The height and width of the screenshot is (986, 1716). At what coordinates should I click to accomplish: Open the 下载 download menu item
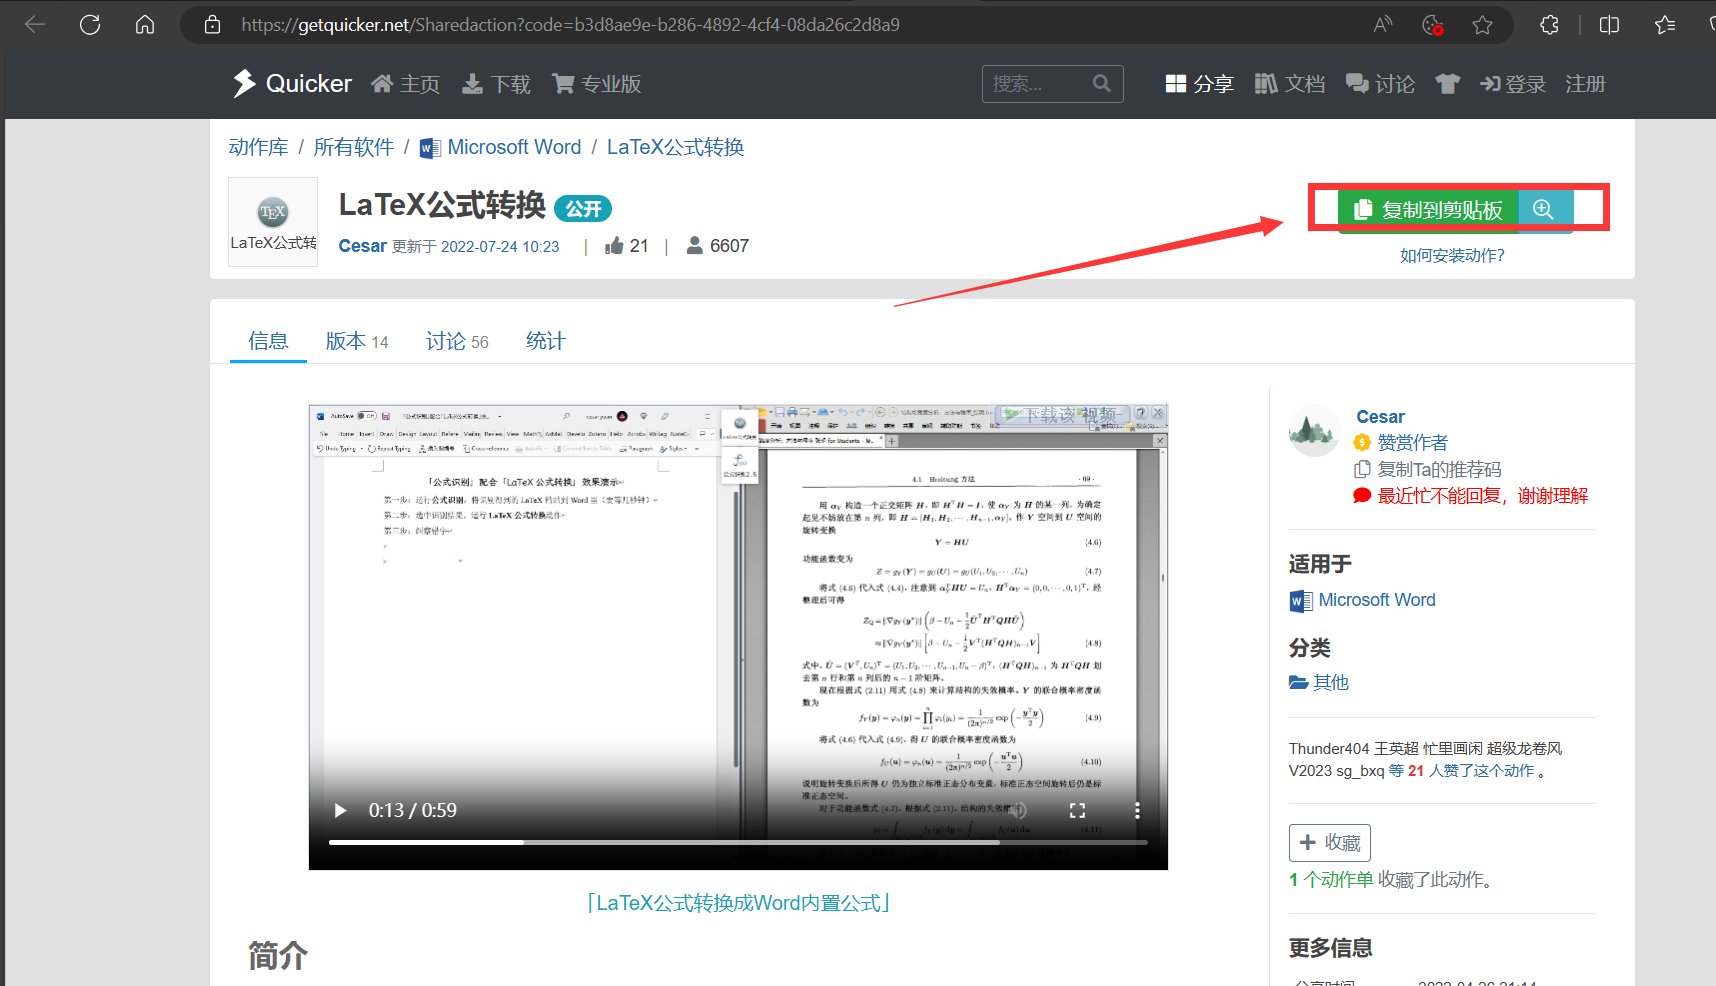pyautogui.click(x=496, y=84)
